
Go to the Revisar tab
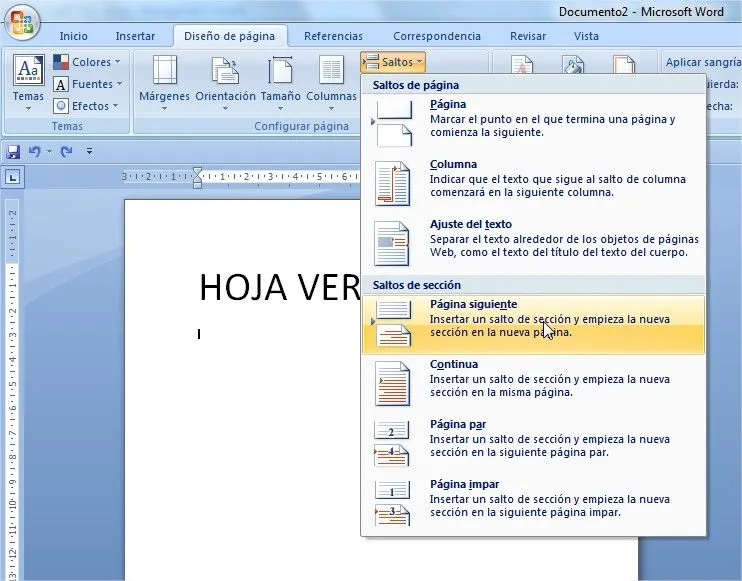pyautogui.click(x=528, y=36)
